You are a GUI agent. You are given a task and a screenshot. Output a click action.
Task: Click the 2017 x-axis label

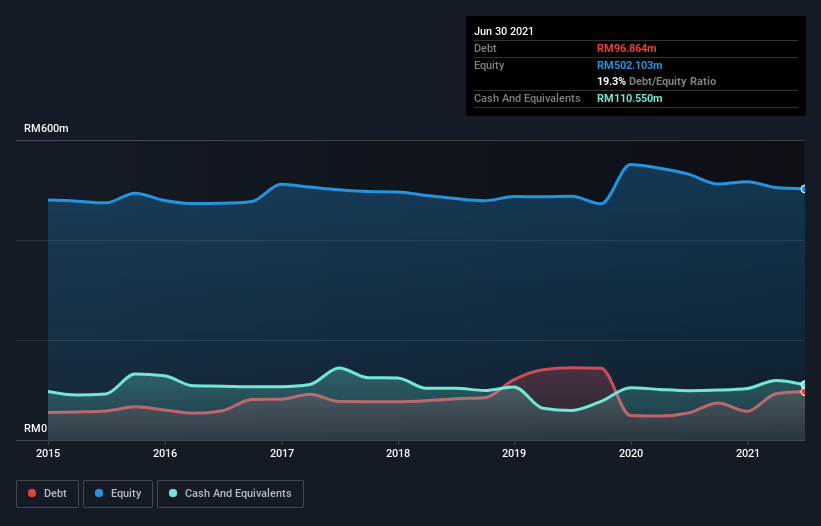point(282,453)
